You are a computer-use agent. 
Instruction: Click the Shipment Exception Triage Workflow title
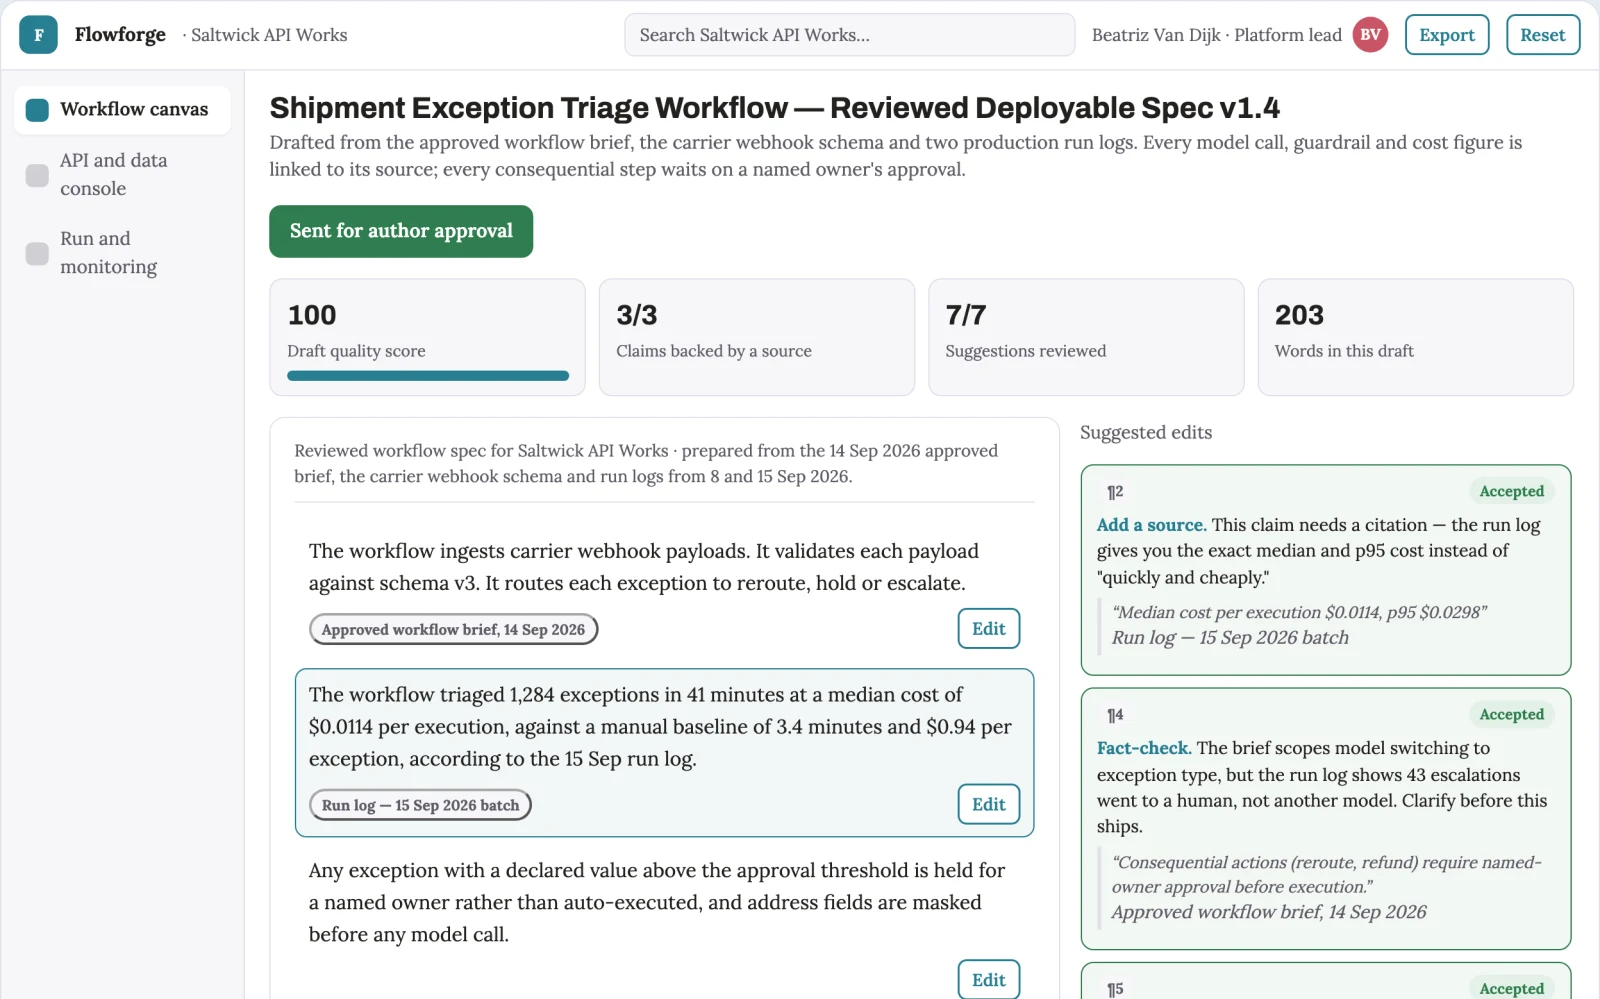click(x=775, y=108)
